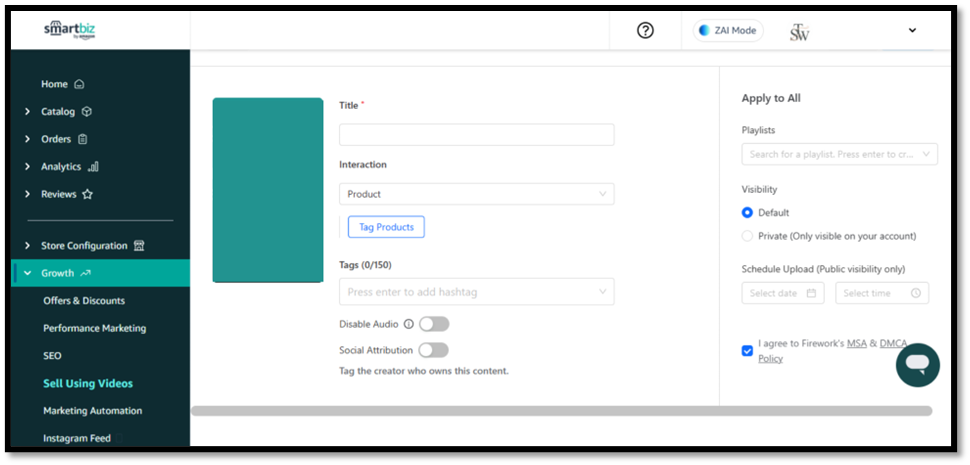Click the TSW account logo
The width and height of the screenshot is (970, 465).
coord(799,32)
